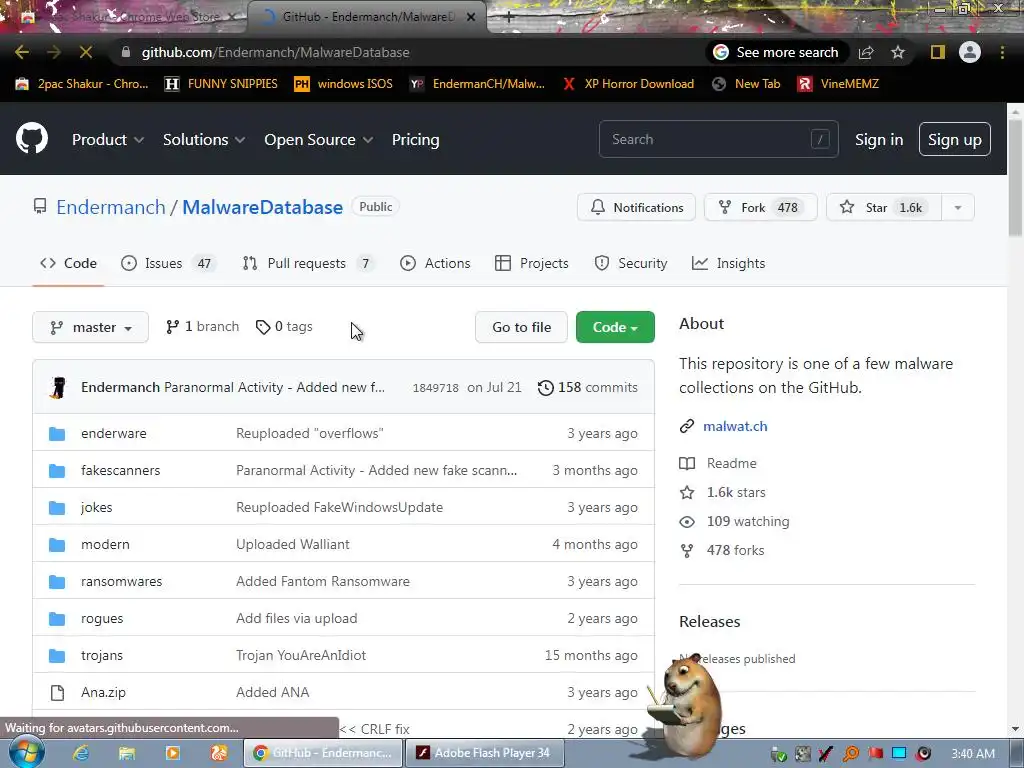Viewport: 1024px width, 768px height.
Task: Click the share page icon in address bar
Action: click(x=867, y=52)
